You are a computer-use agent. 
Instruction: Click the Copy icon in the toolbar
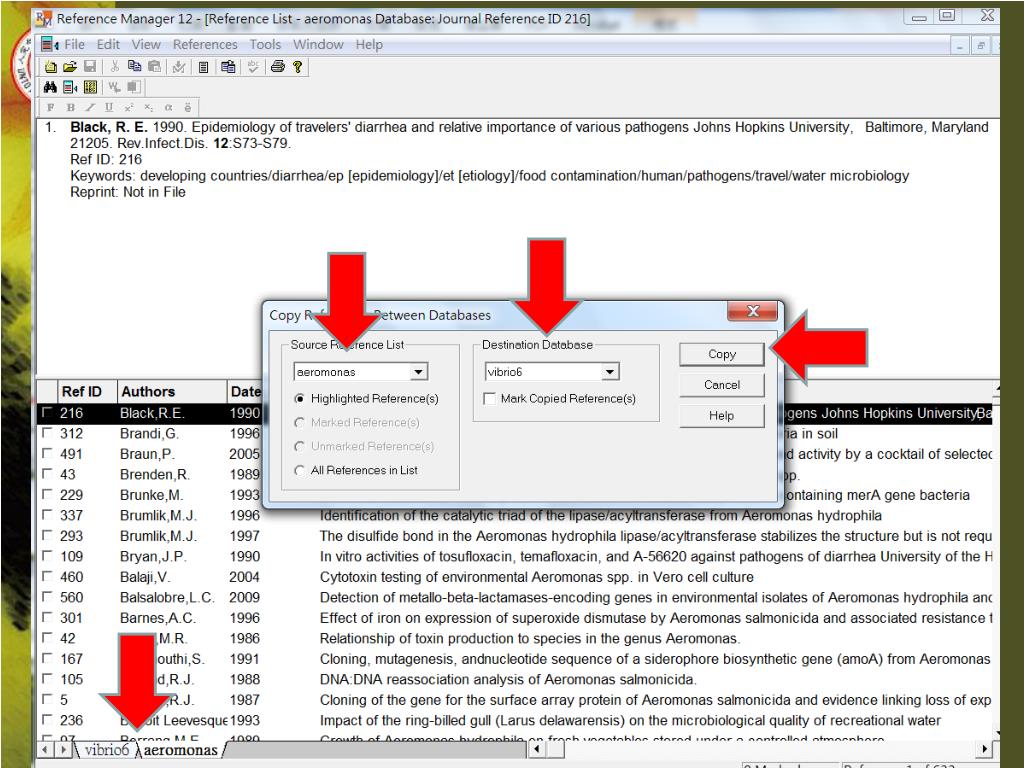pyautogui.click(x=135, y=67)
